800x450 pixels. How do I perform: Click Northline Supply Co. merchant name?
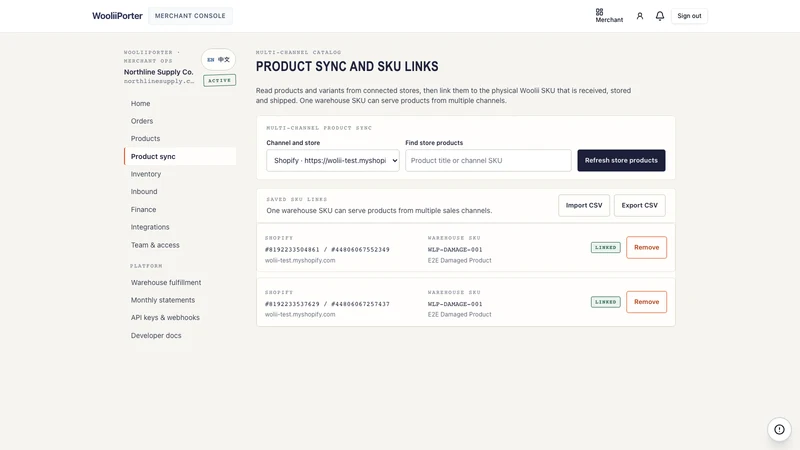point(158,72)
